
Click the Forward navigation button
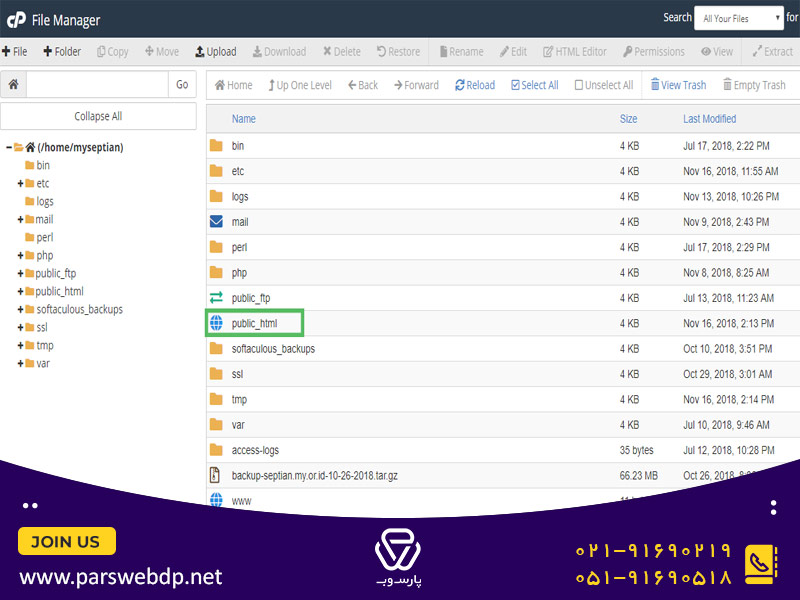click(416, 85)
